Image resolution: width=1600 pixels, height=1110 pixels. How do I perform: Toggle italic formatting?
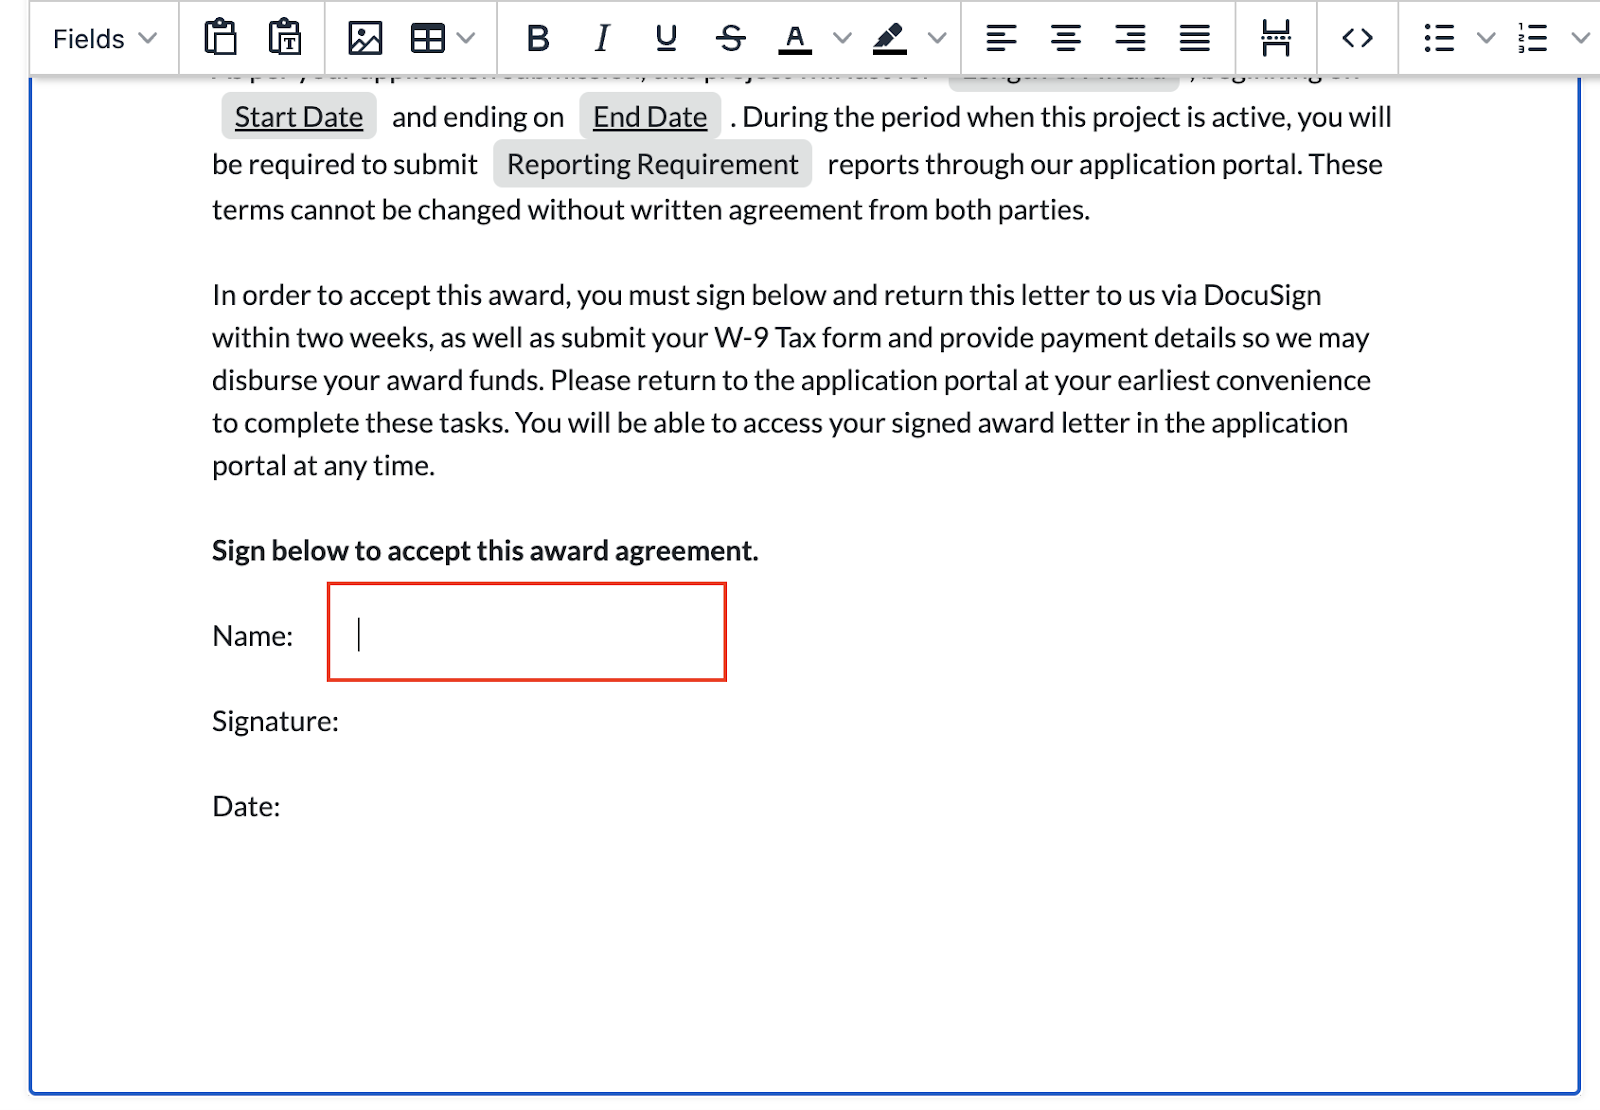coord(602,38)
